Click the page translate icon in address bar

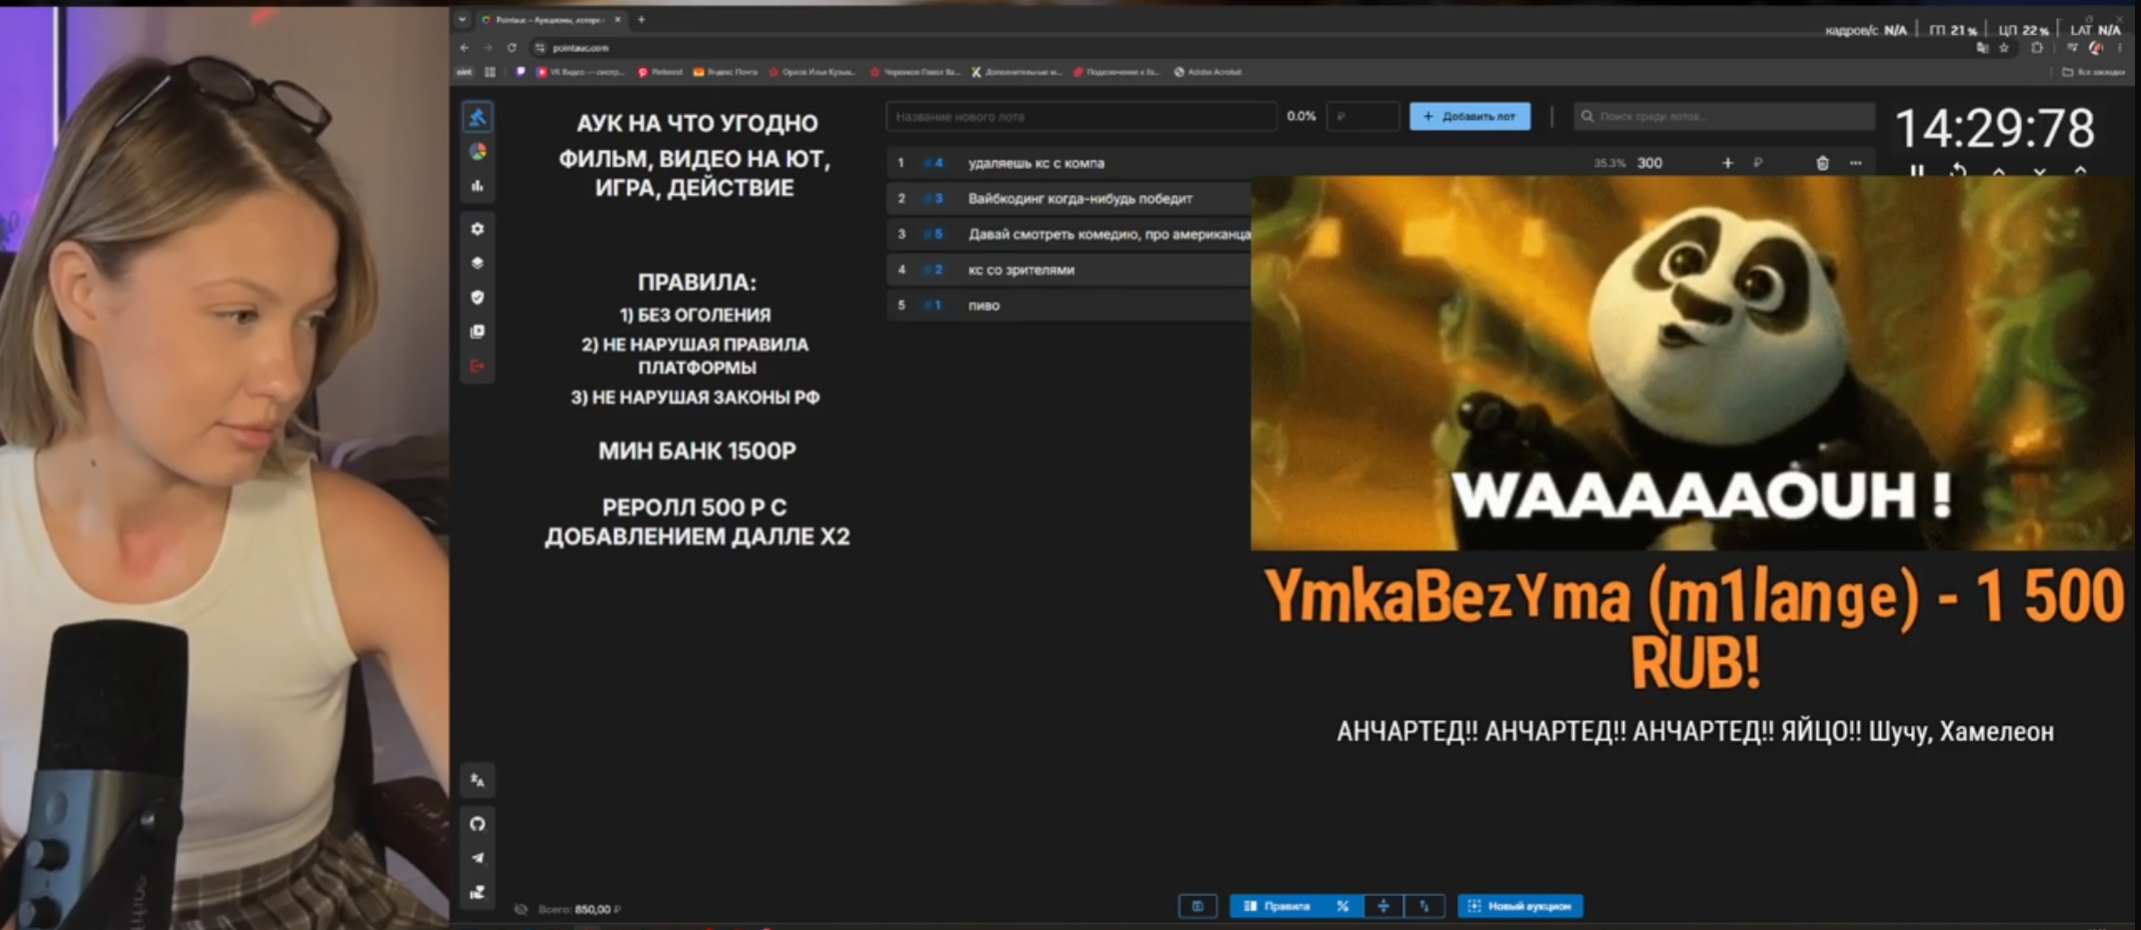click(x=1982, y=47)
